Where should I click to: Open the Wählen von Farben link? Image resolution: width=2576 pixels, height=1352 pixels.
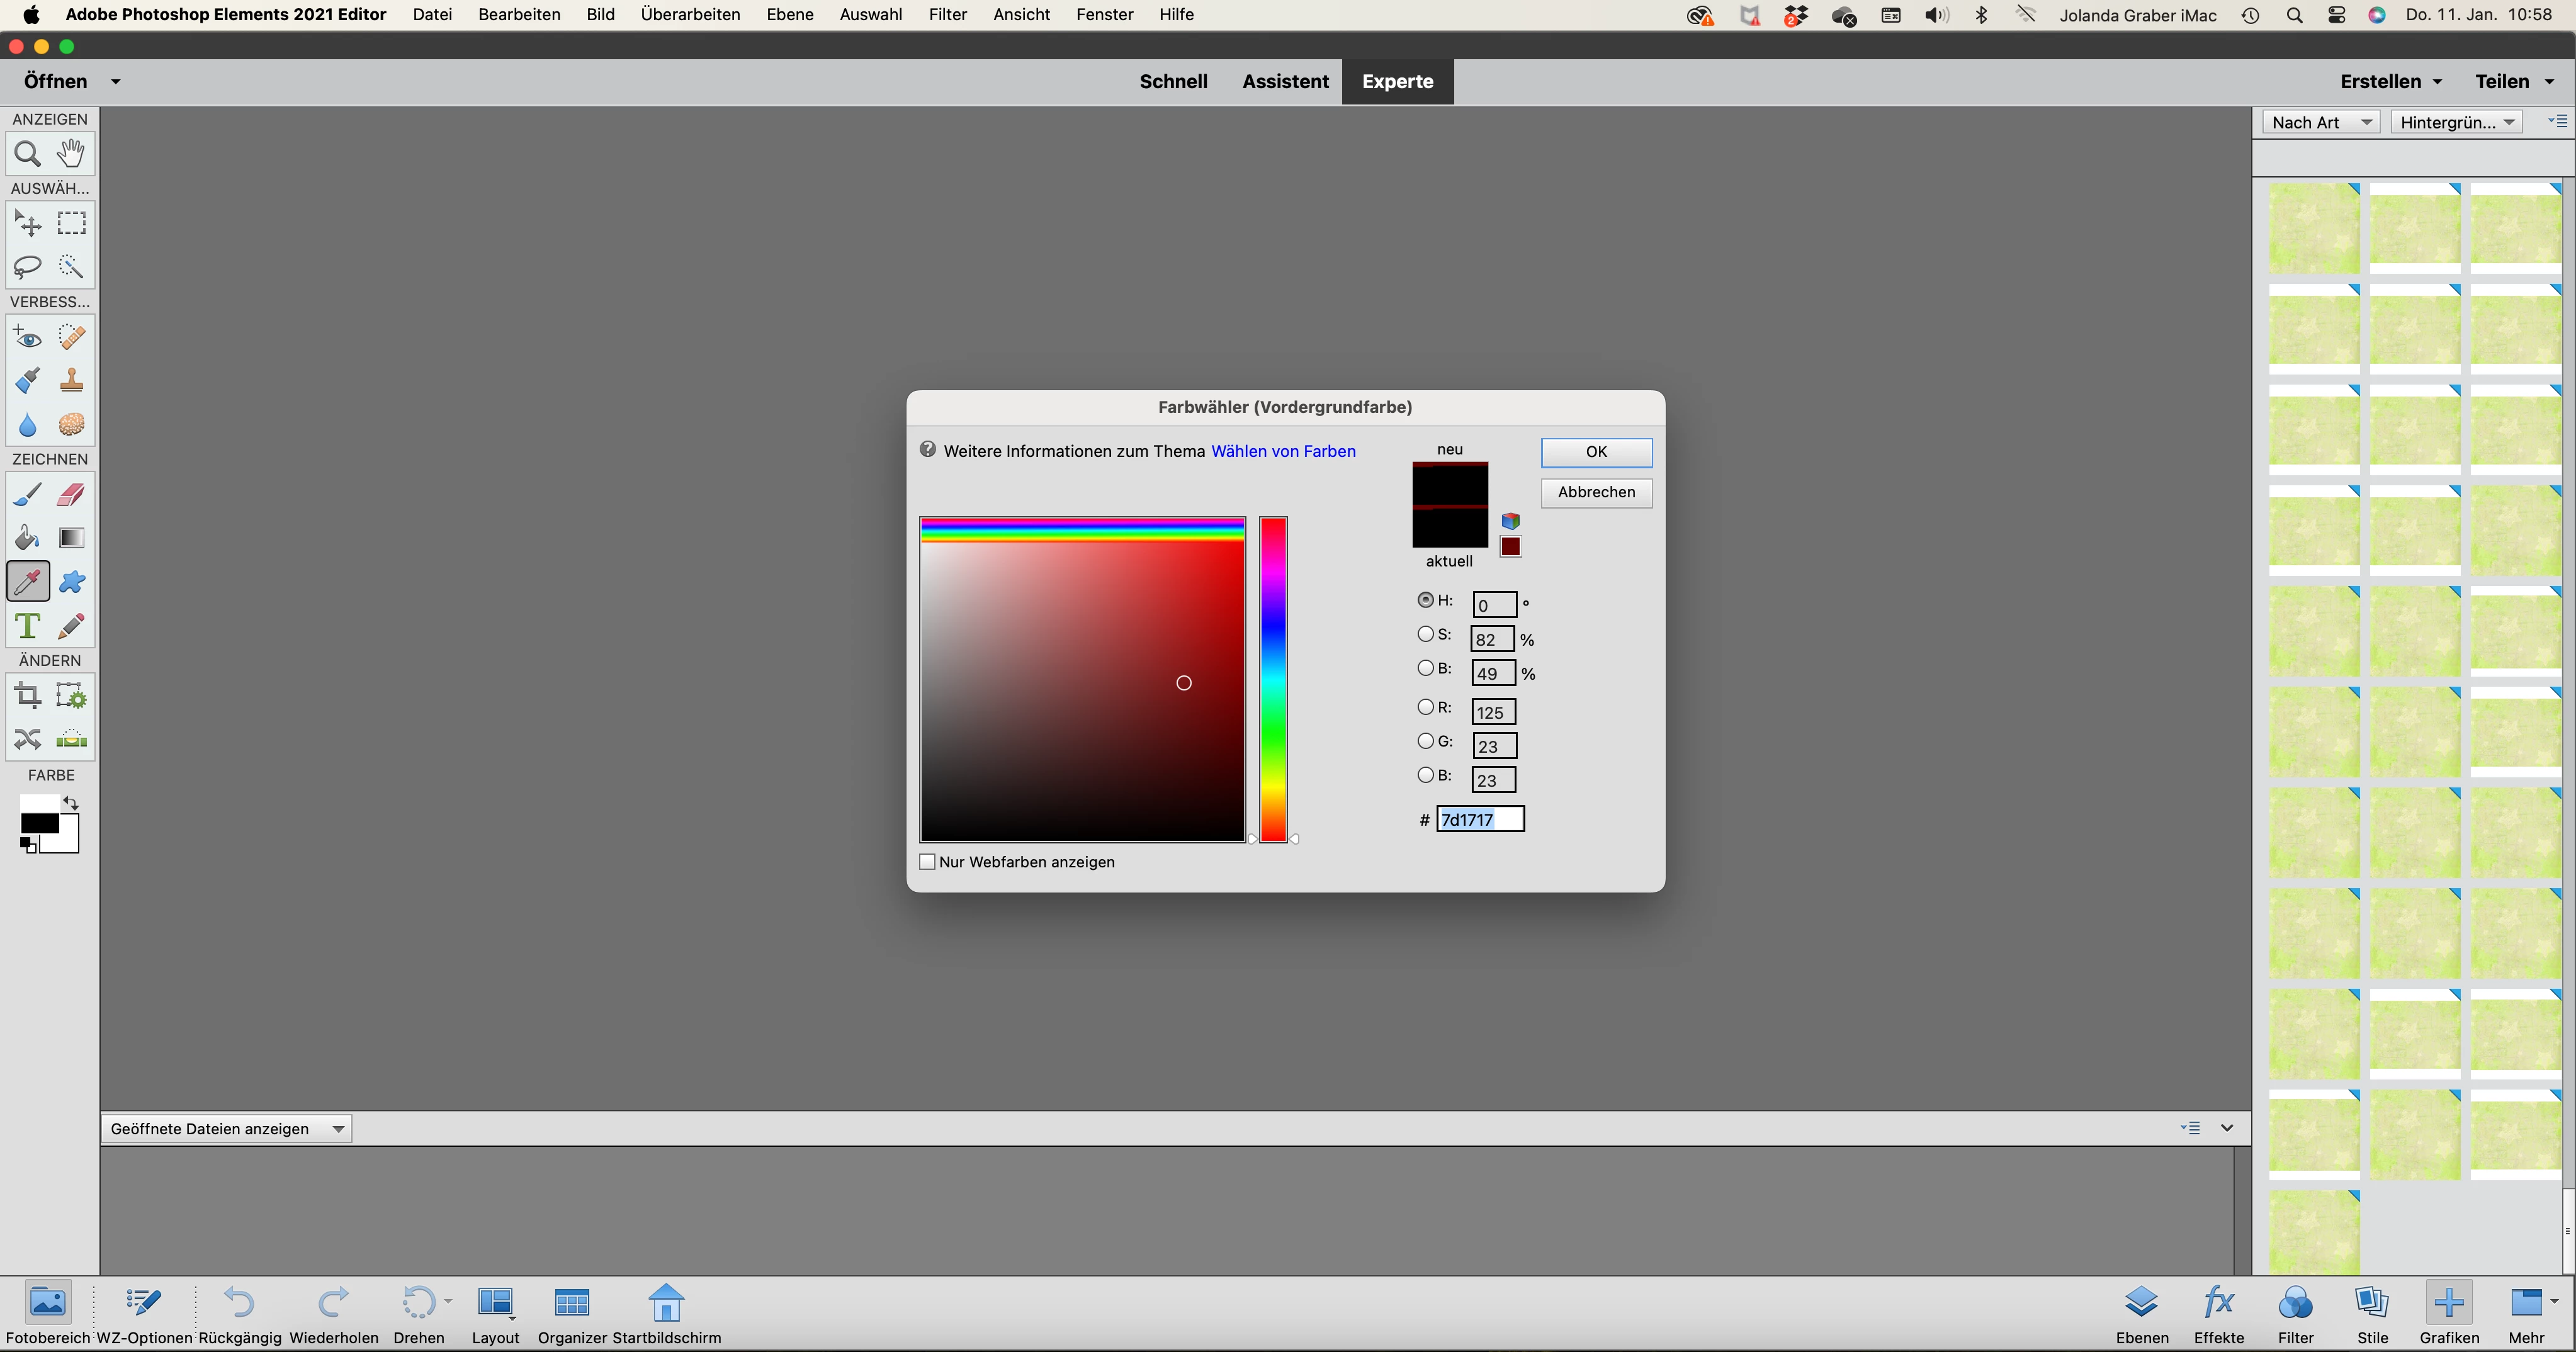pyautogui.click(x=1283, y=451)
